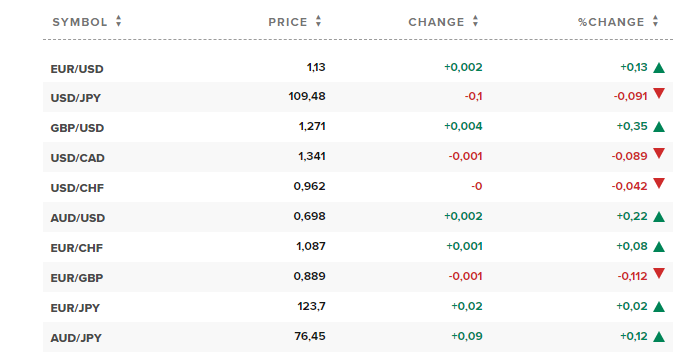Open the USD/JPY symbol link
692x363 pixels.
pos(75,98)
